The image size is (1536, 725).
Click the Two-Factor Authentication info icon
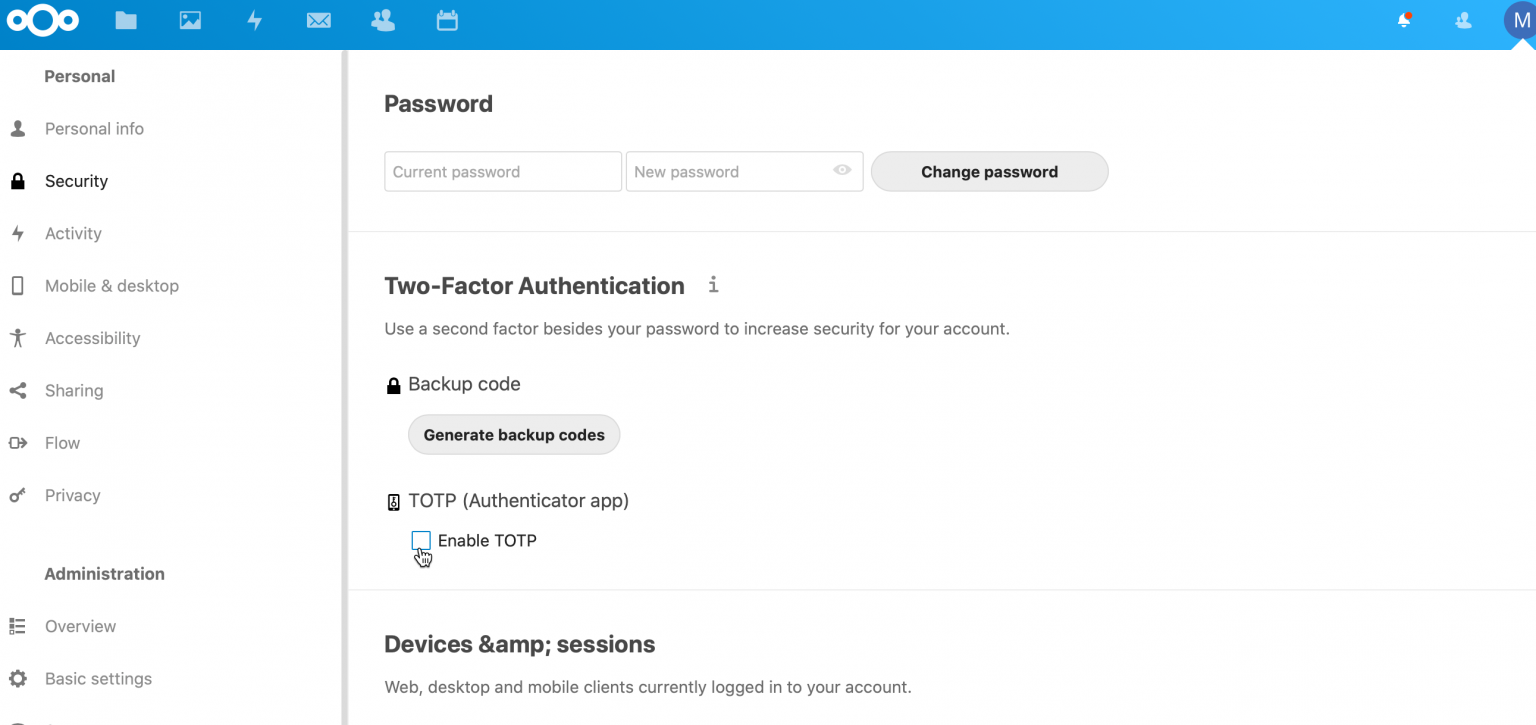pyautogui.click(x=713, y=286)
